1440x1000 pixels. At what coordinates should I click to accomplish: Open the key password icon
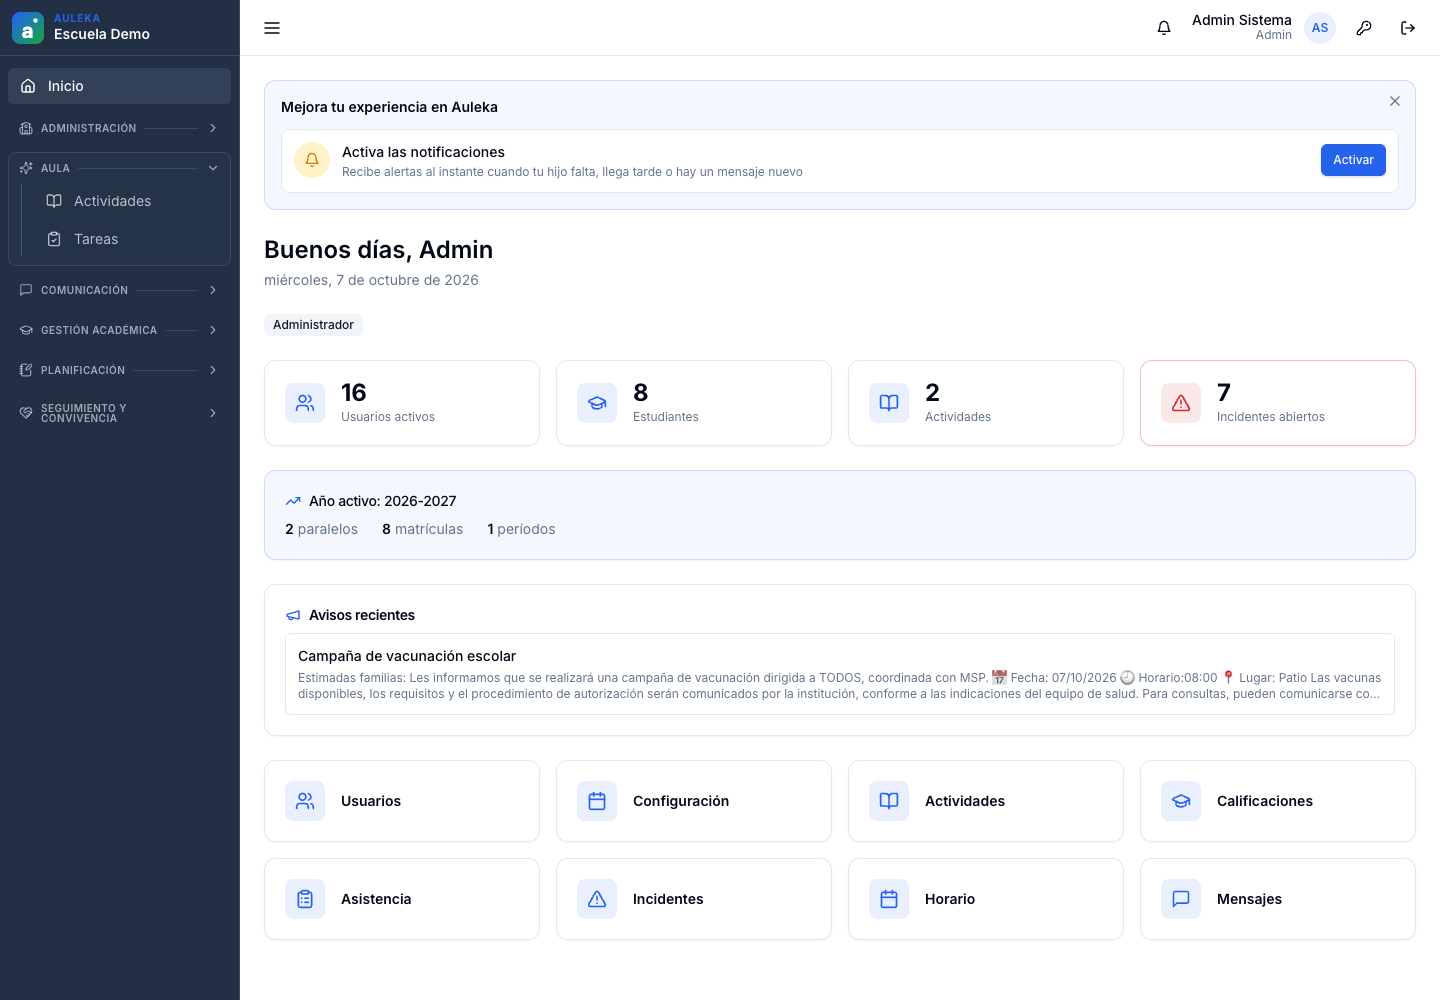click(1364, 28)
